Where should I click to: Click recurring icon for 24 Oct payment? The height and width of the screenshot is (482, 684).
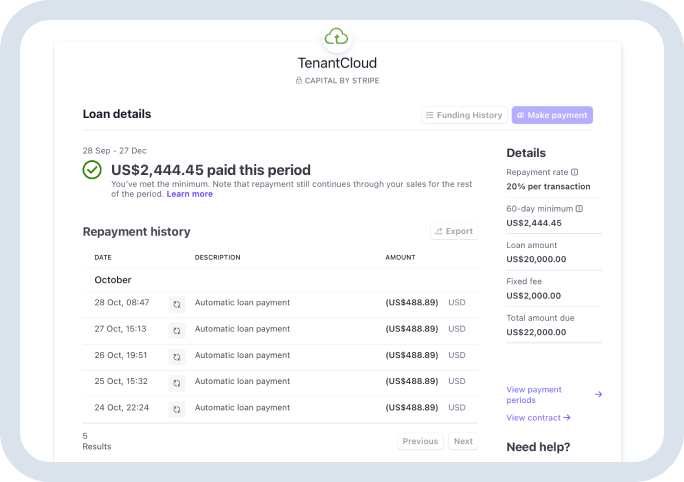(x=177, y=409)
